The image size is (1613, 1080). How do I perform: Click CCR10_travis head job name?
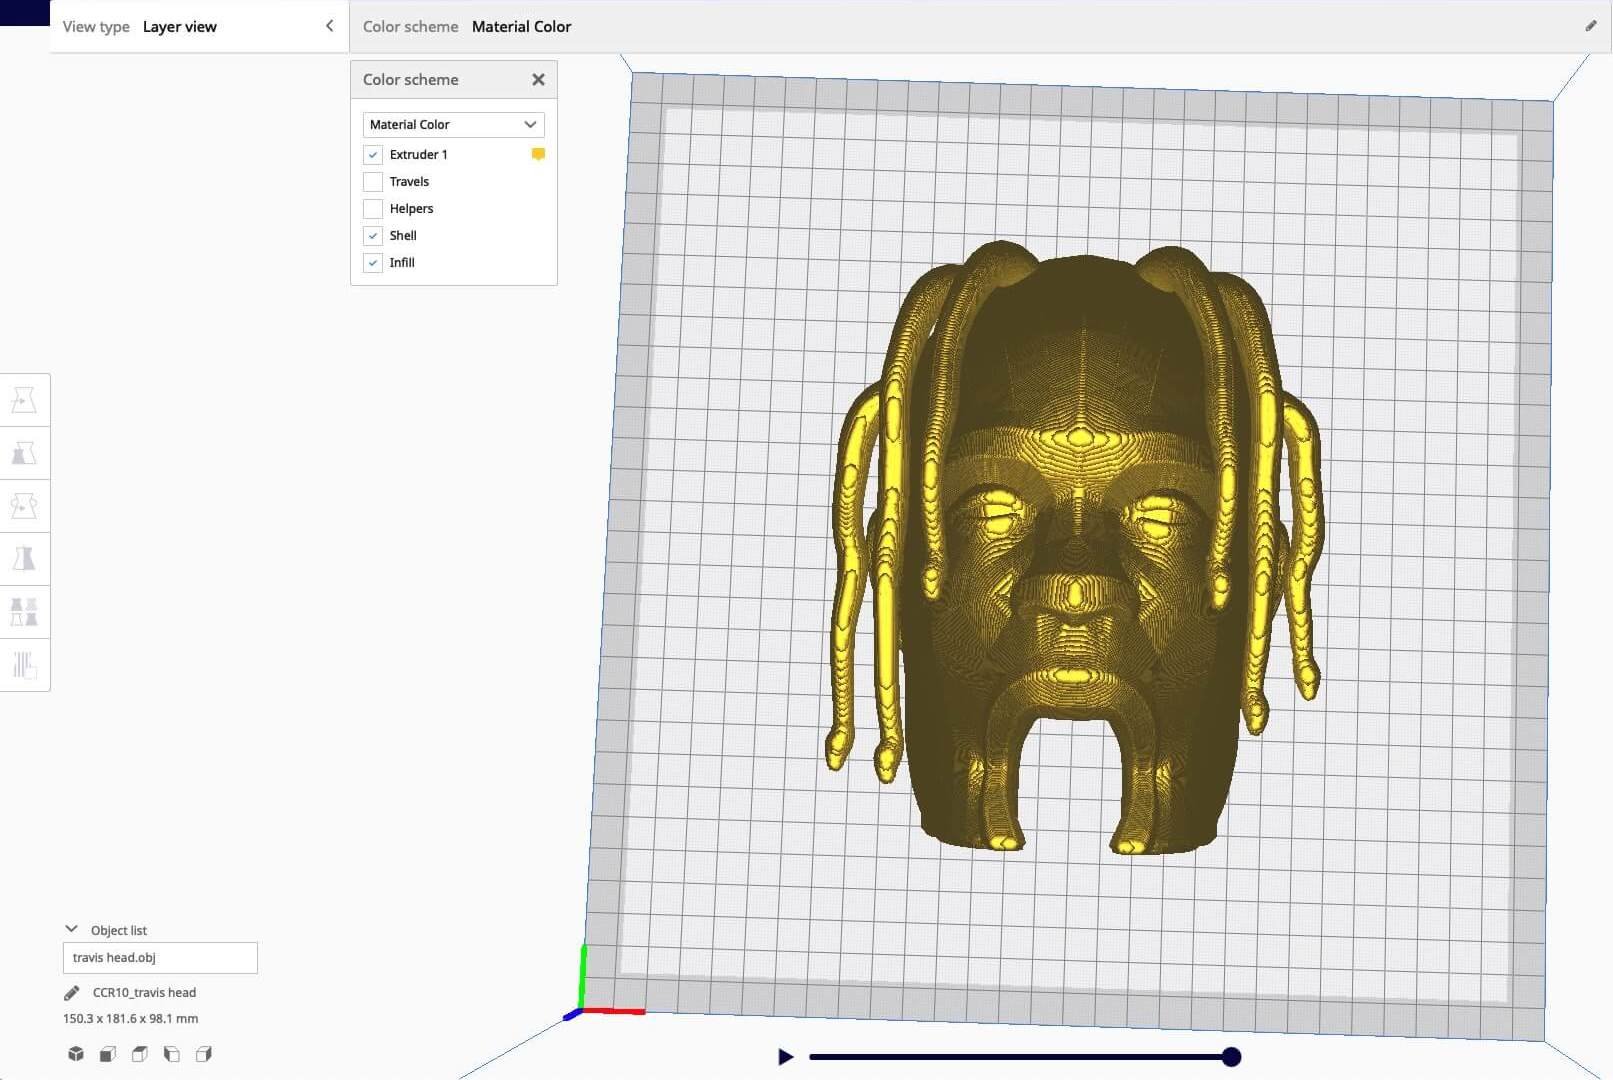point(144,993)
